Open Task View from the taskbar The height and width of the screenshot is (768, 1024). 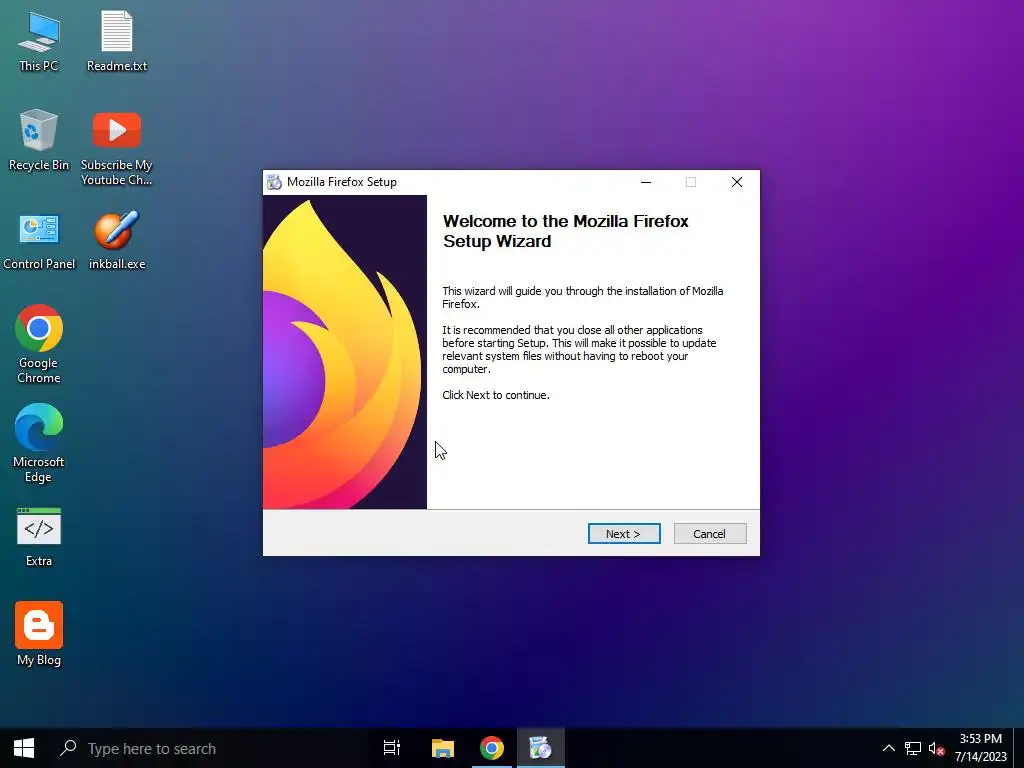(392, 748)
